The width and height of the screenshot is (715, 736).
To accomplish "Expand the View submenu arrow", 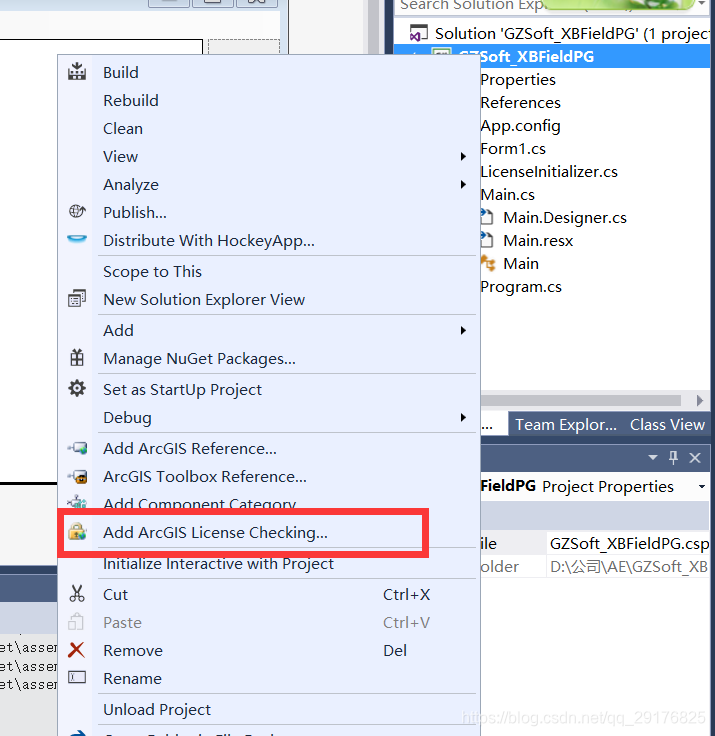I will point(463,156).
